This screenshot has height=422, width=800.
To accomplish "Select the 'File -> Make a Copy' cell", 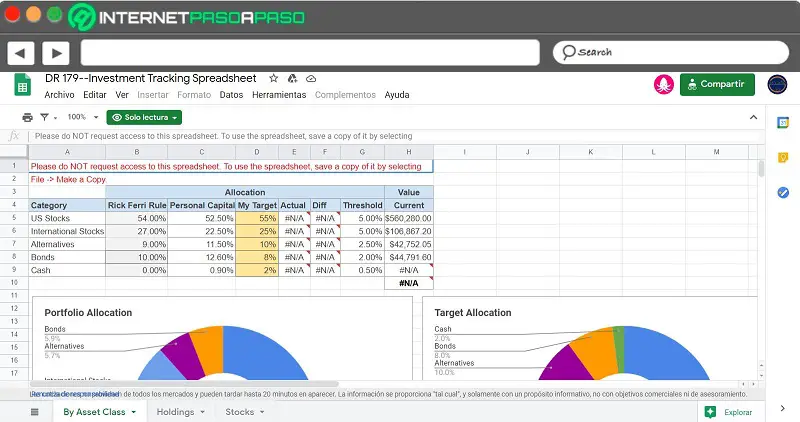I will pyautogui.click(x=68, y=180).
